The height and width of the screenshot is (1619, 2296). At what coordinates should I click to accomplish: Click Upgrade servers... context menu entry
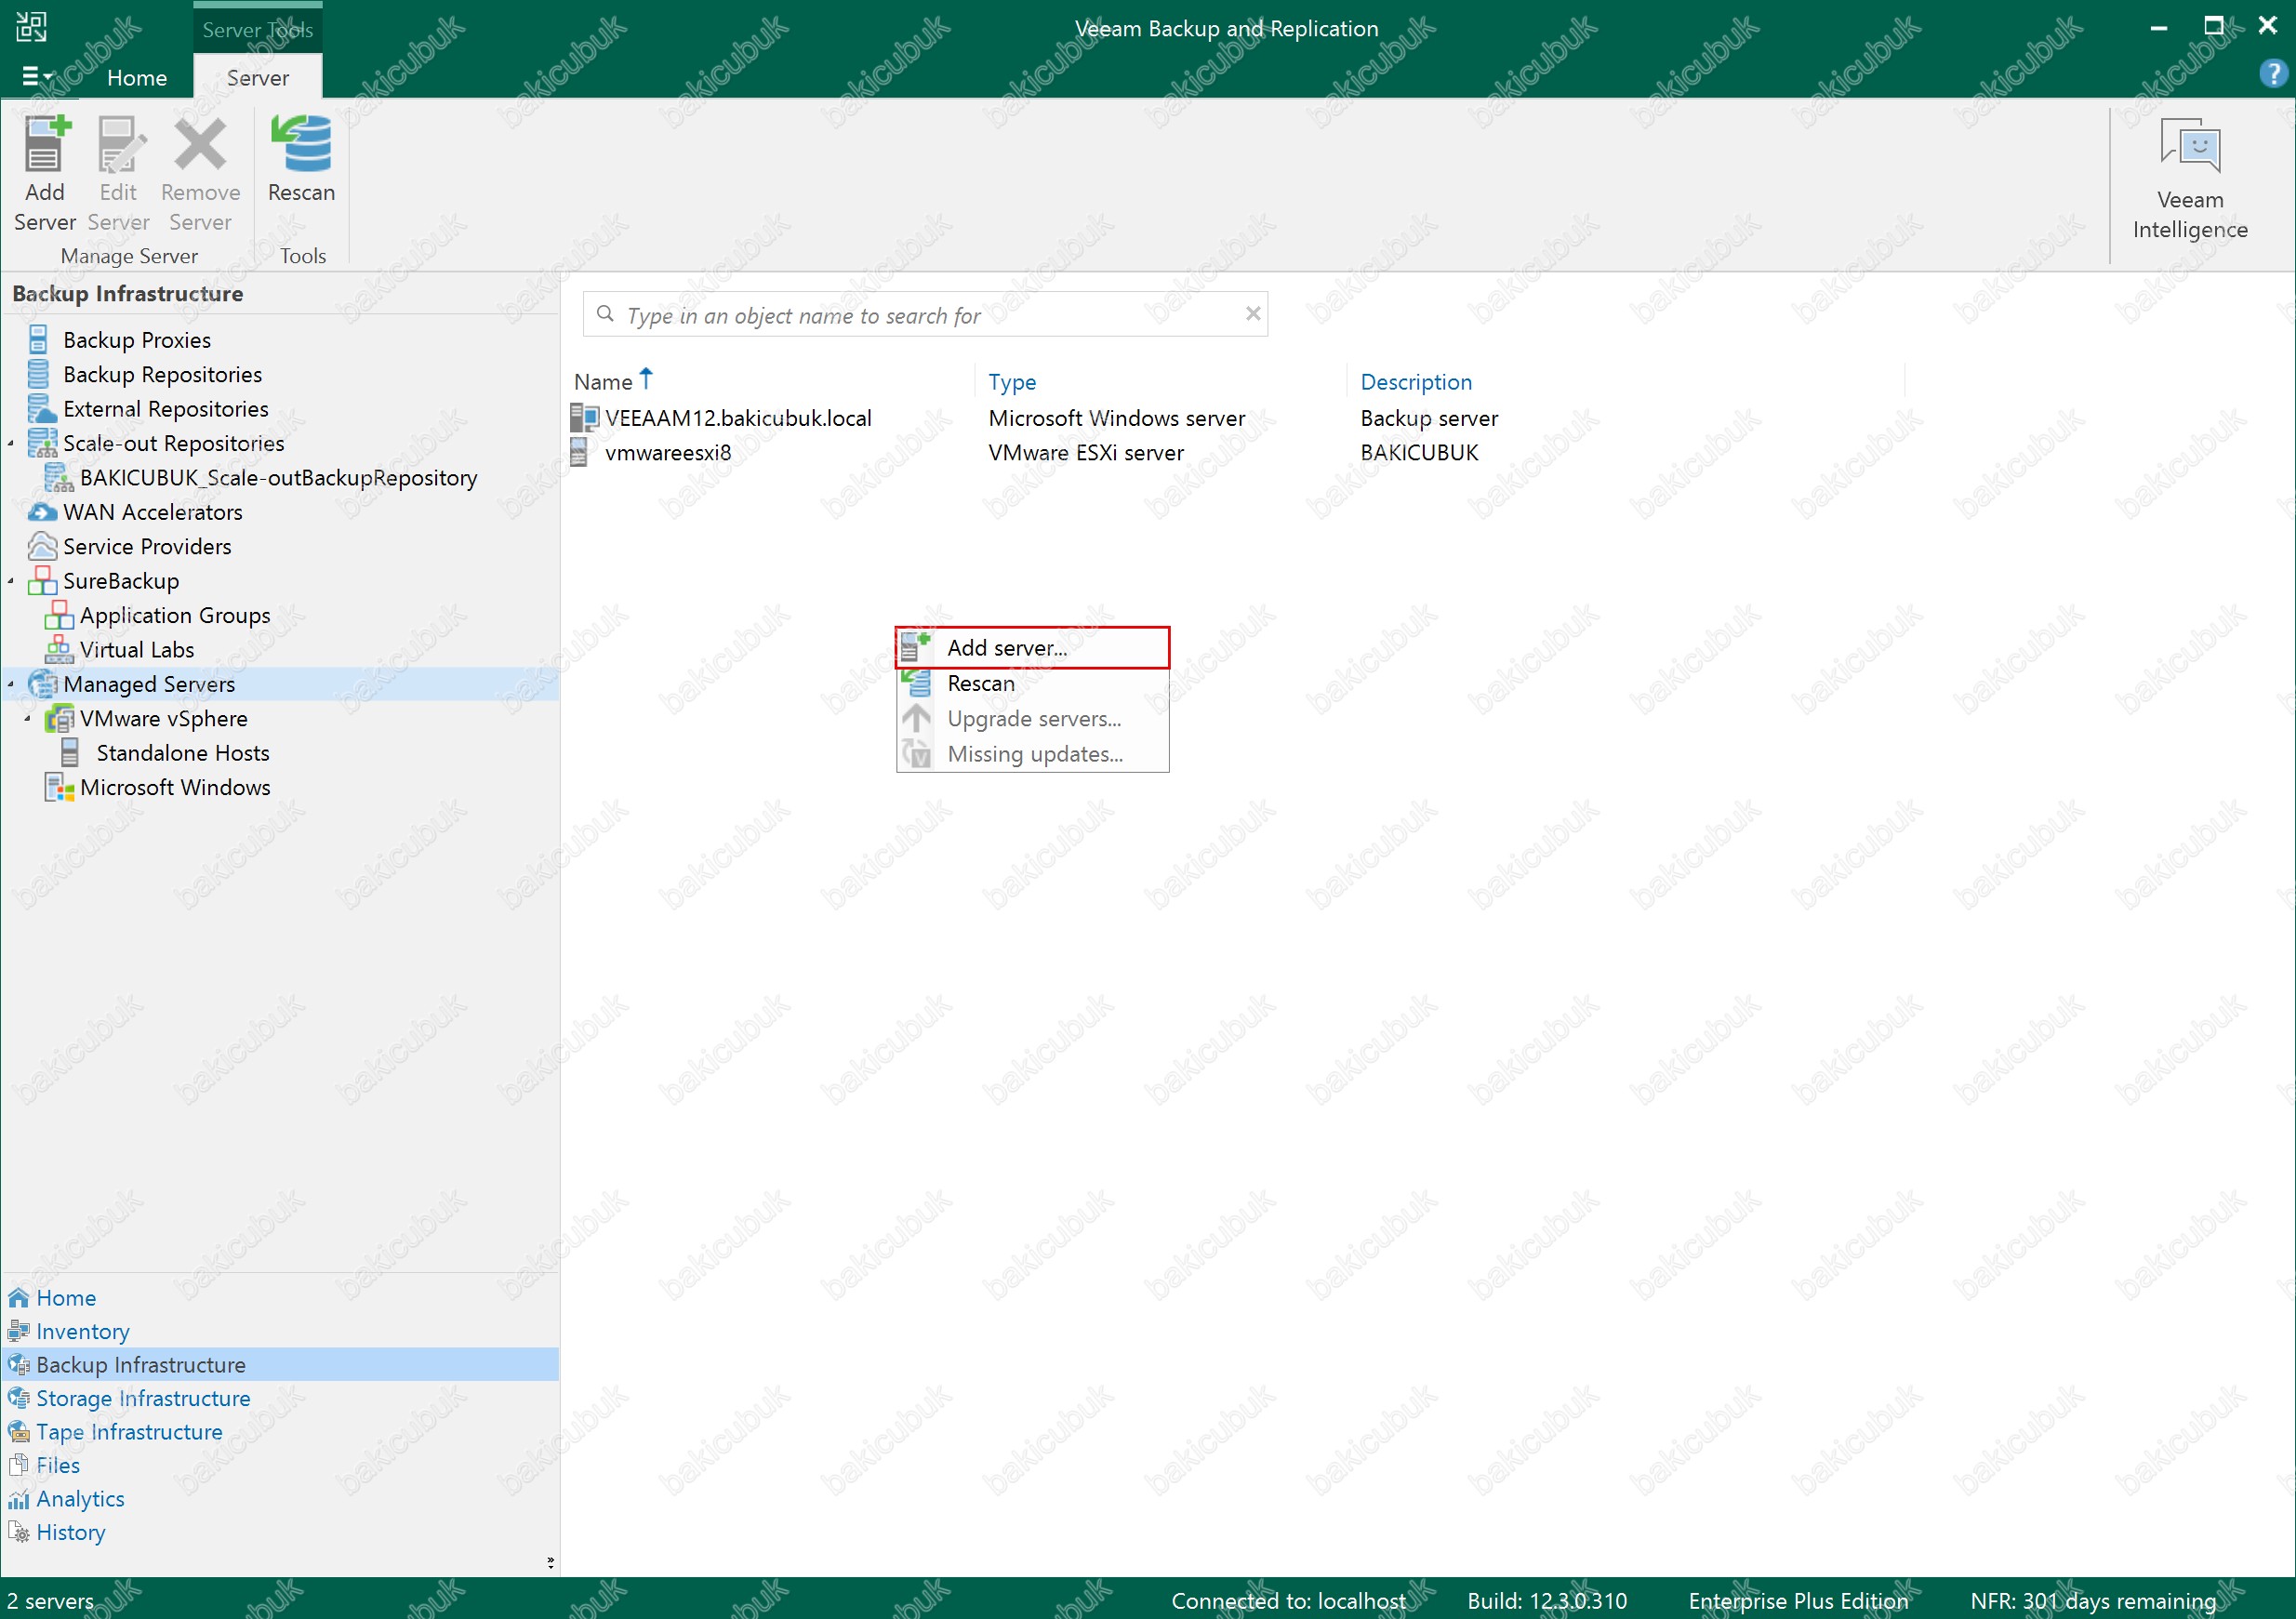click(1032, 719)
